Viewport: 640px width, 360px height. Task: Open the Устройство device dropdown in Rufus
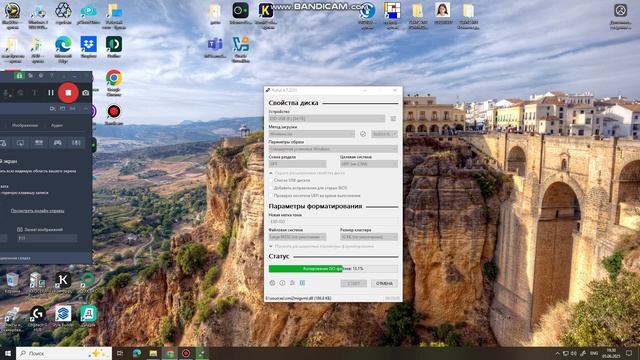pos(327,118)
